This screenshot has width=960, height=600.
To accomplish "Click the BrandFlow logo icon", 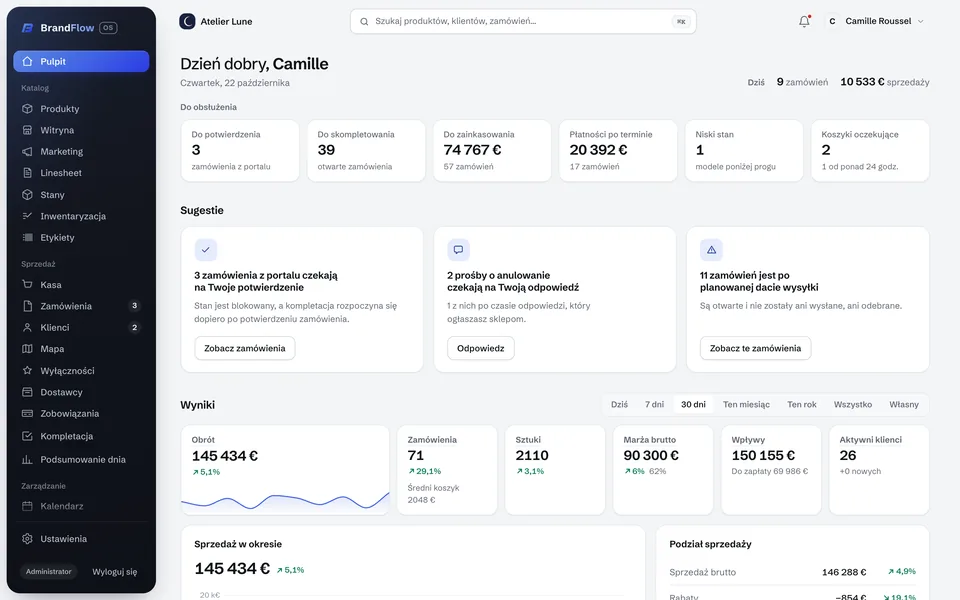I will 27,28.
